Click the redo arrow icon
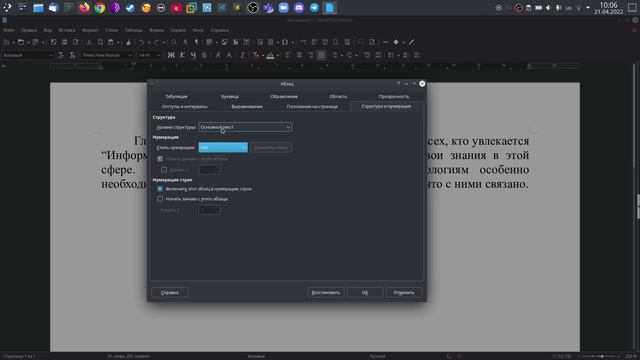Image resolution: width=640 pixels, height=360 pixels. 156,42
